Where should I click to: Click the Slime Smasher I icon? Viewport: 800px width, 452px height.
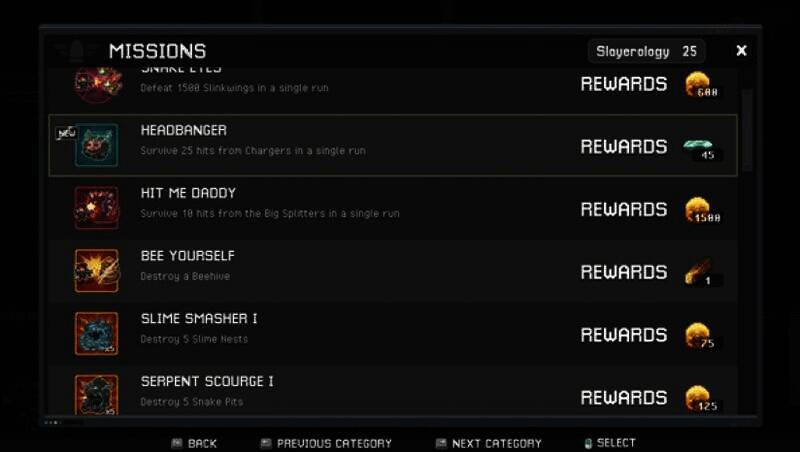pos(96,334)
